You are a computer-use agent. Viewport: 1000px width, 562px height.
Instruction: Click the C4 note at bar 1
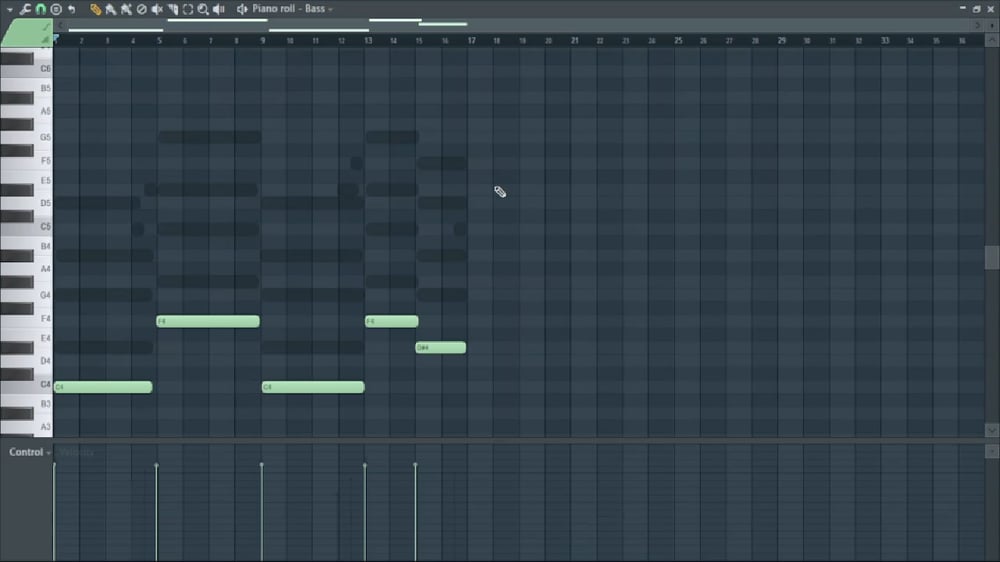[x=103, y=387]
